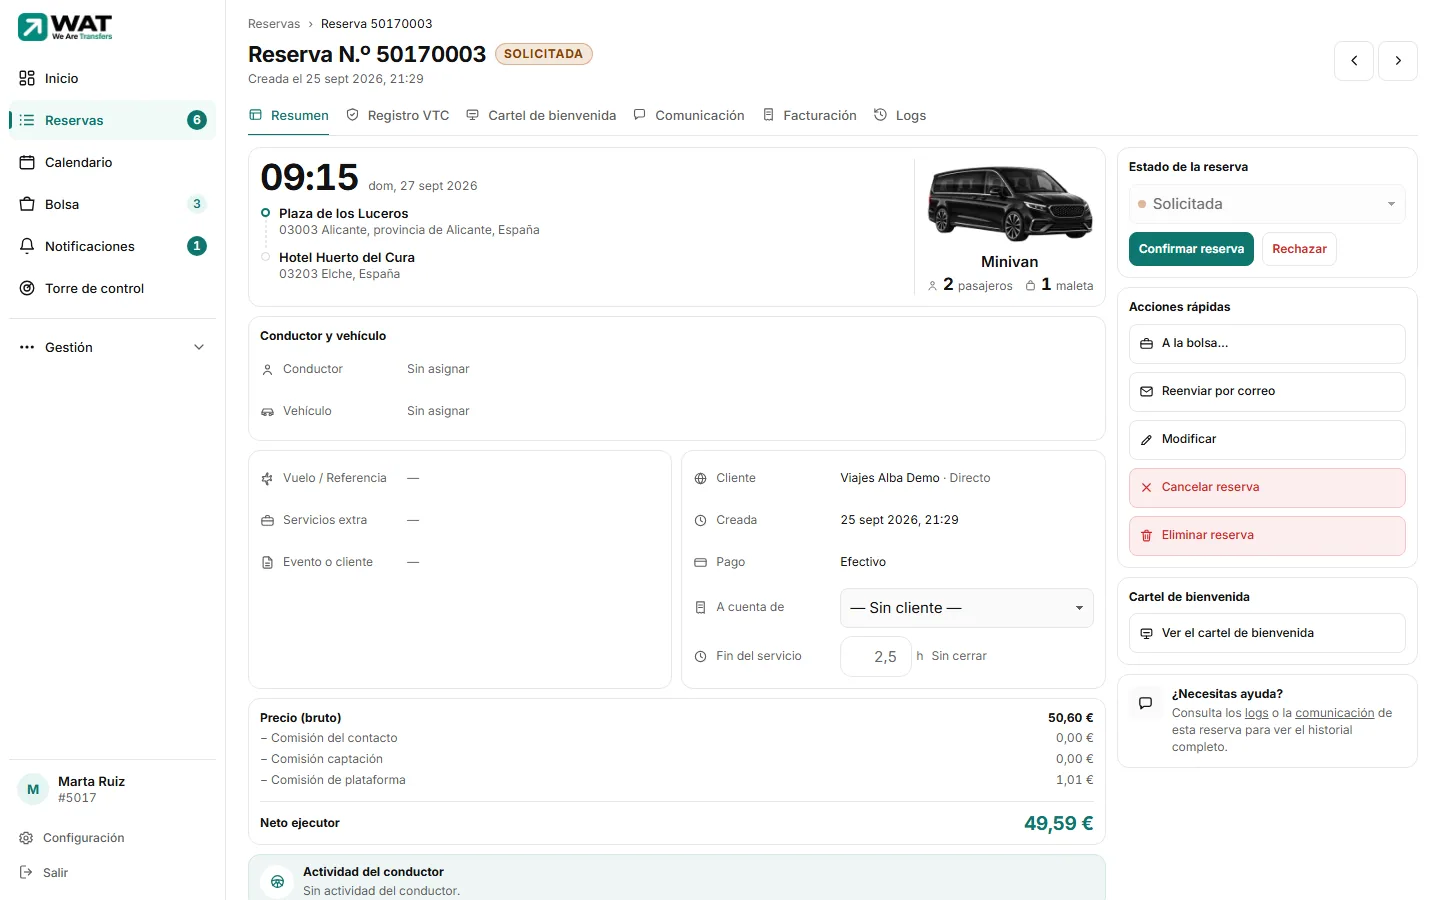
Task: Open the Solicitada status dropdown
Action: click(x=1267, y=204)
